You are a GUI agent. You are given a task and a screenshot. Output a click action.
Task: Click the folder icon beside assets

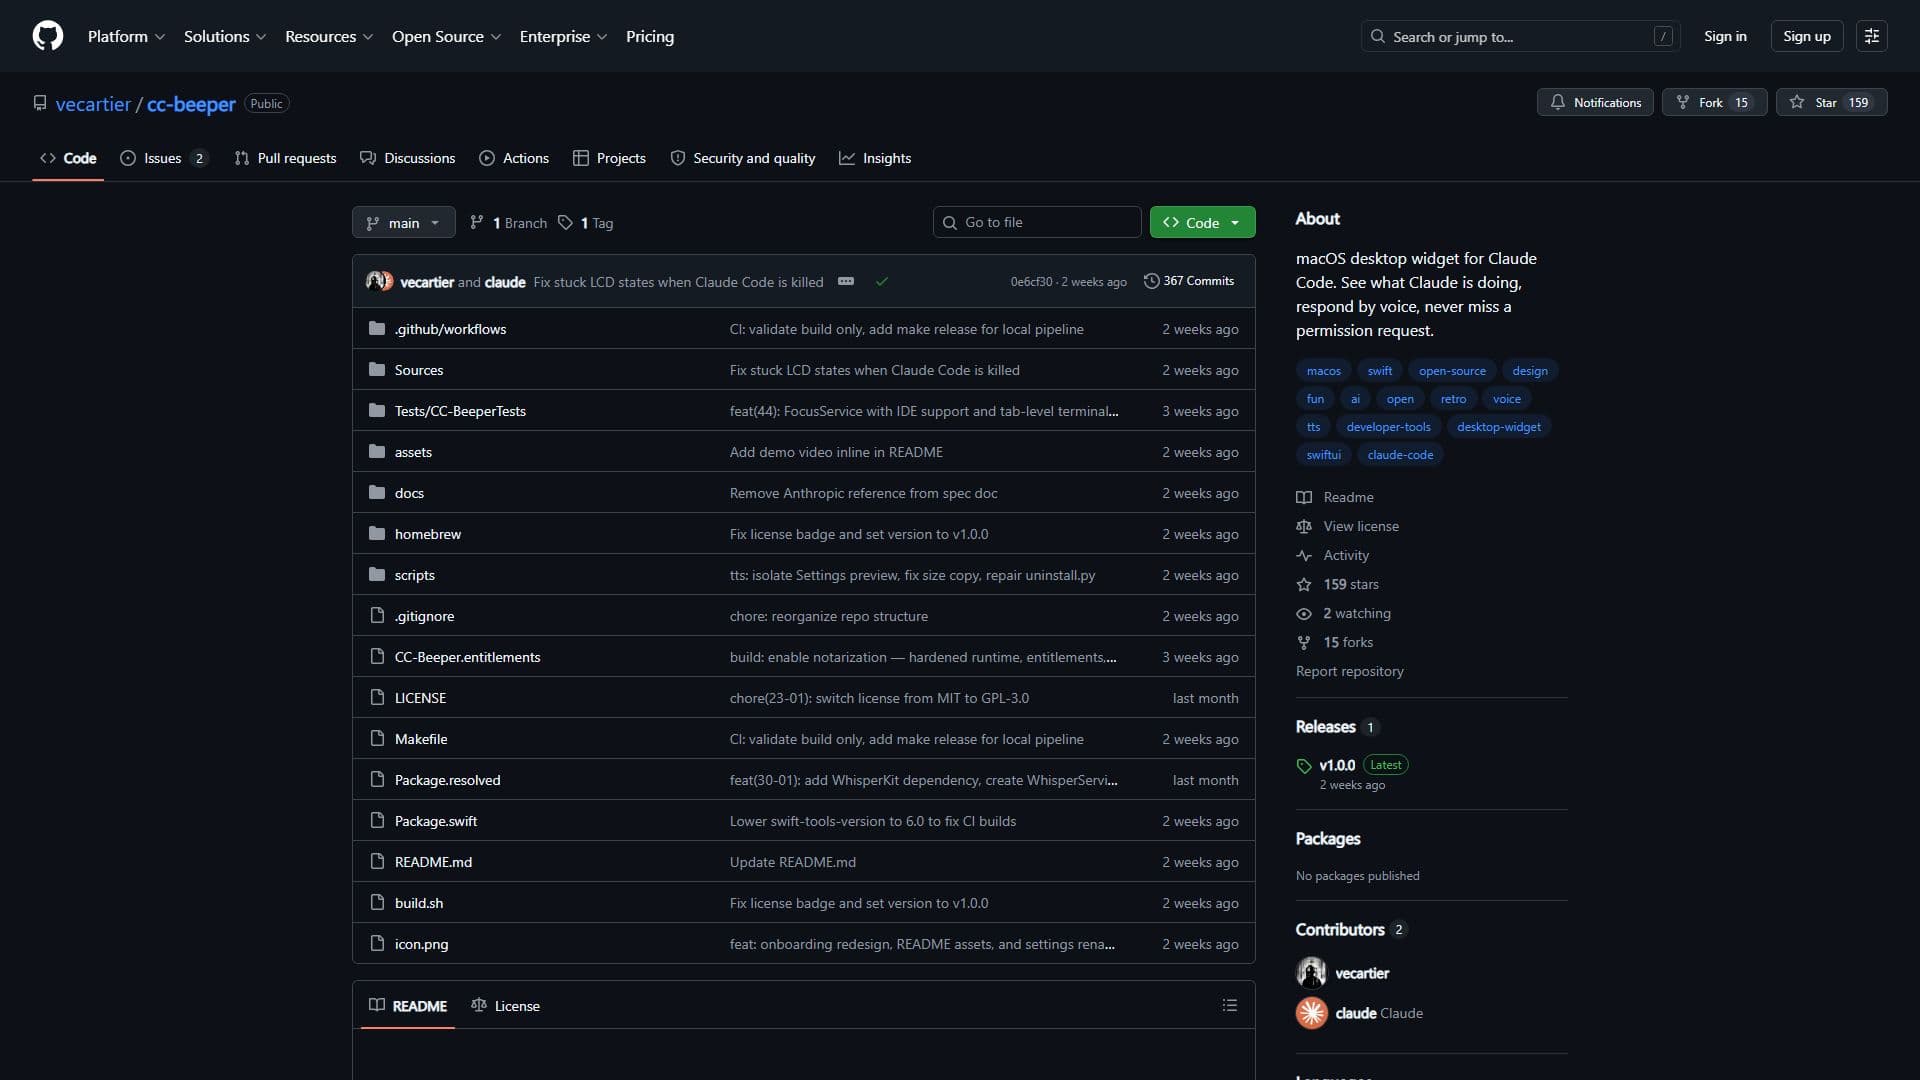click(x=377, y=451)
